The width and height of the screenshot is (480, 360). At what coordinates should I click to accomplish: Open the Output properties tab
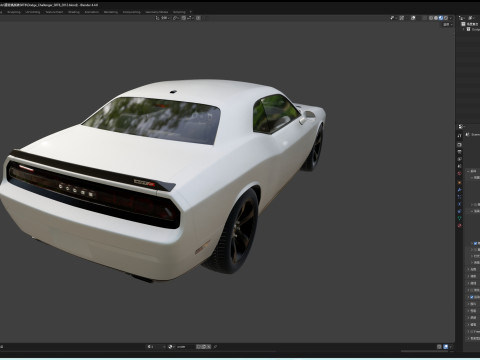(460, 152)
